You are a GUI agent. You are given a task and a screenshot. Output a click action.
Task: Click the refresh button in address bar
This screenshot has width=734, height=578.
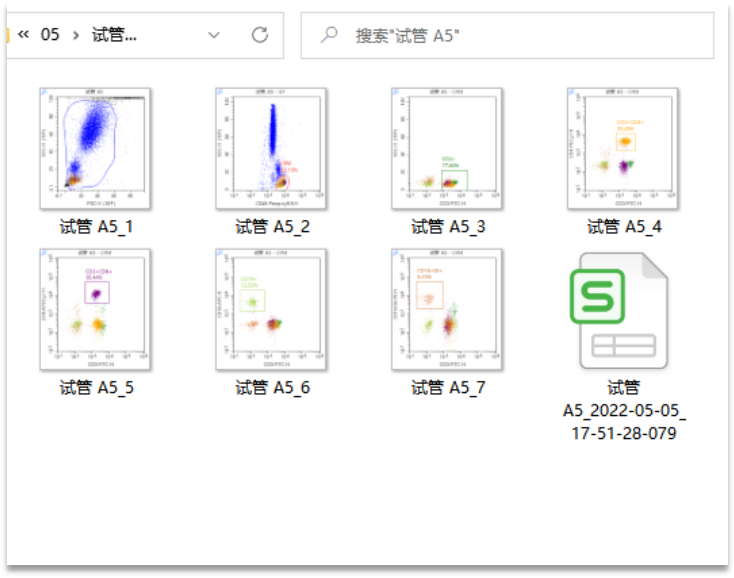point(260,35)
